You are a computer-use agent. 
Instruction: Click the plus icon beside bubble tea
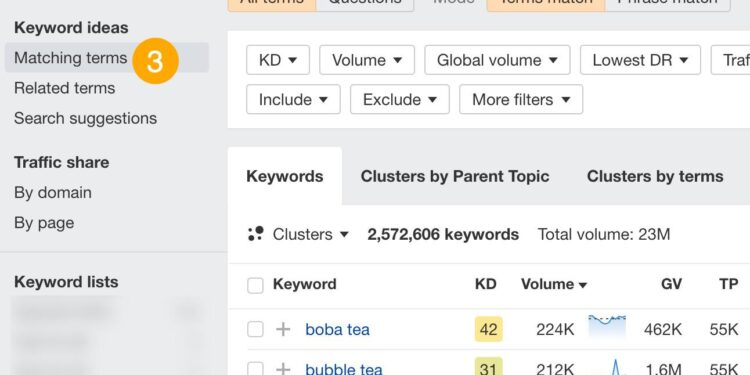pos(283,369)
